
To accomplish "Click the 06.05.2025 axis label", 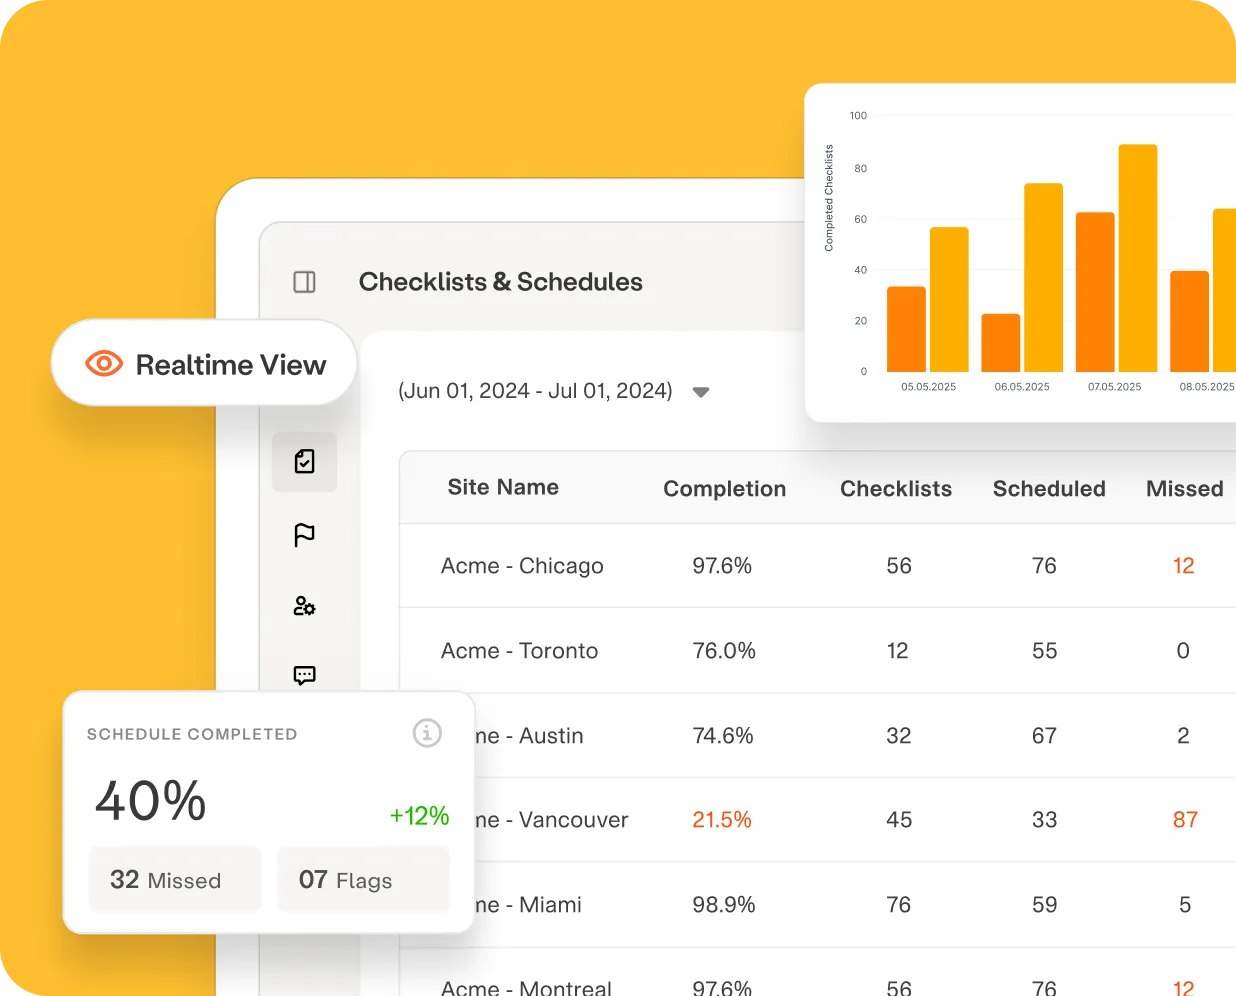I will point(1022,387).
